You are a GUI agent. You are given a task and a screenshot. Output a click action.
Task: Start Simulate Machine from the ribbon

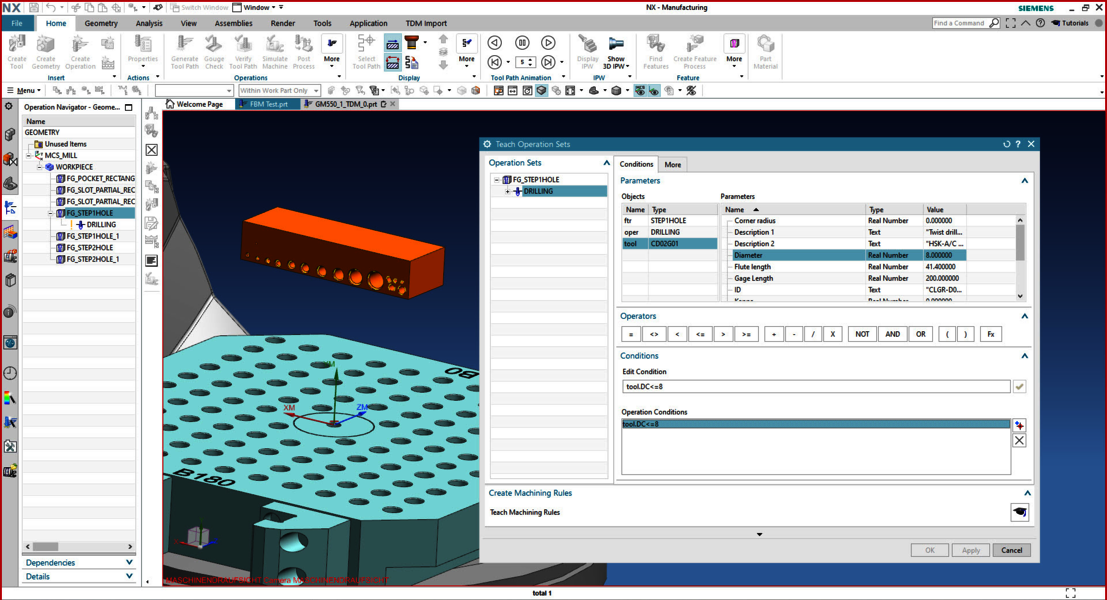(275, 52)
